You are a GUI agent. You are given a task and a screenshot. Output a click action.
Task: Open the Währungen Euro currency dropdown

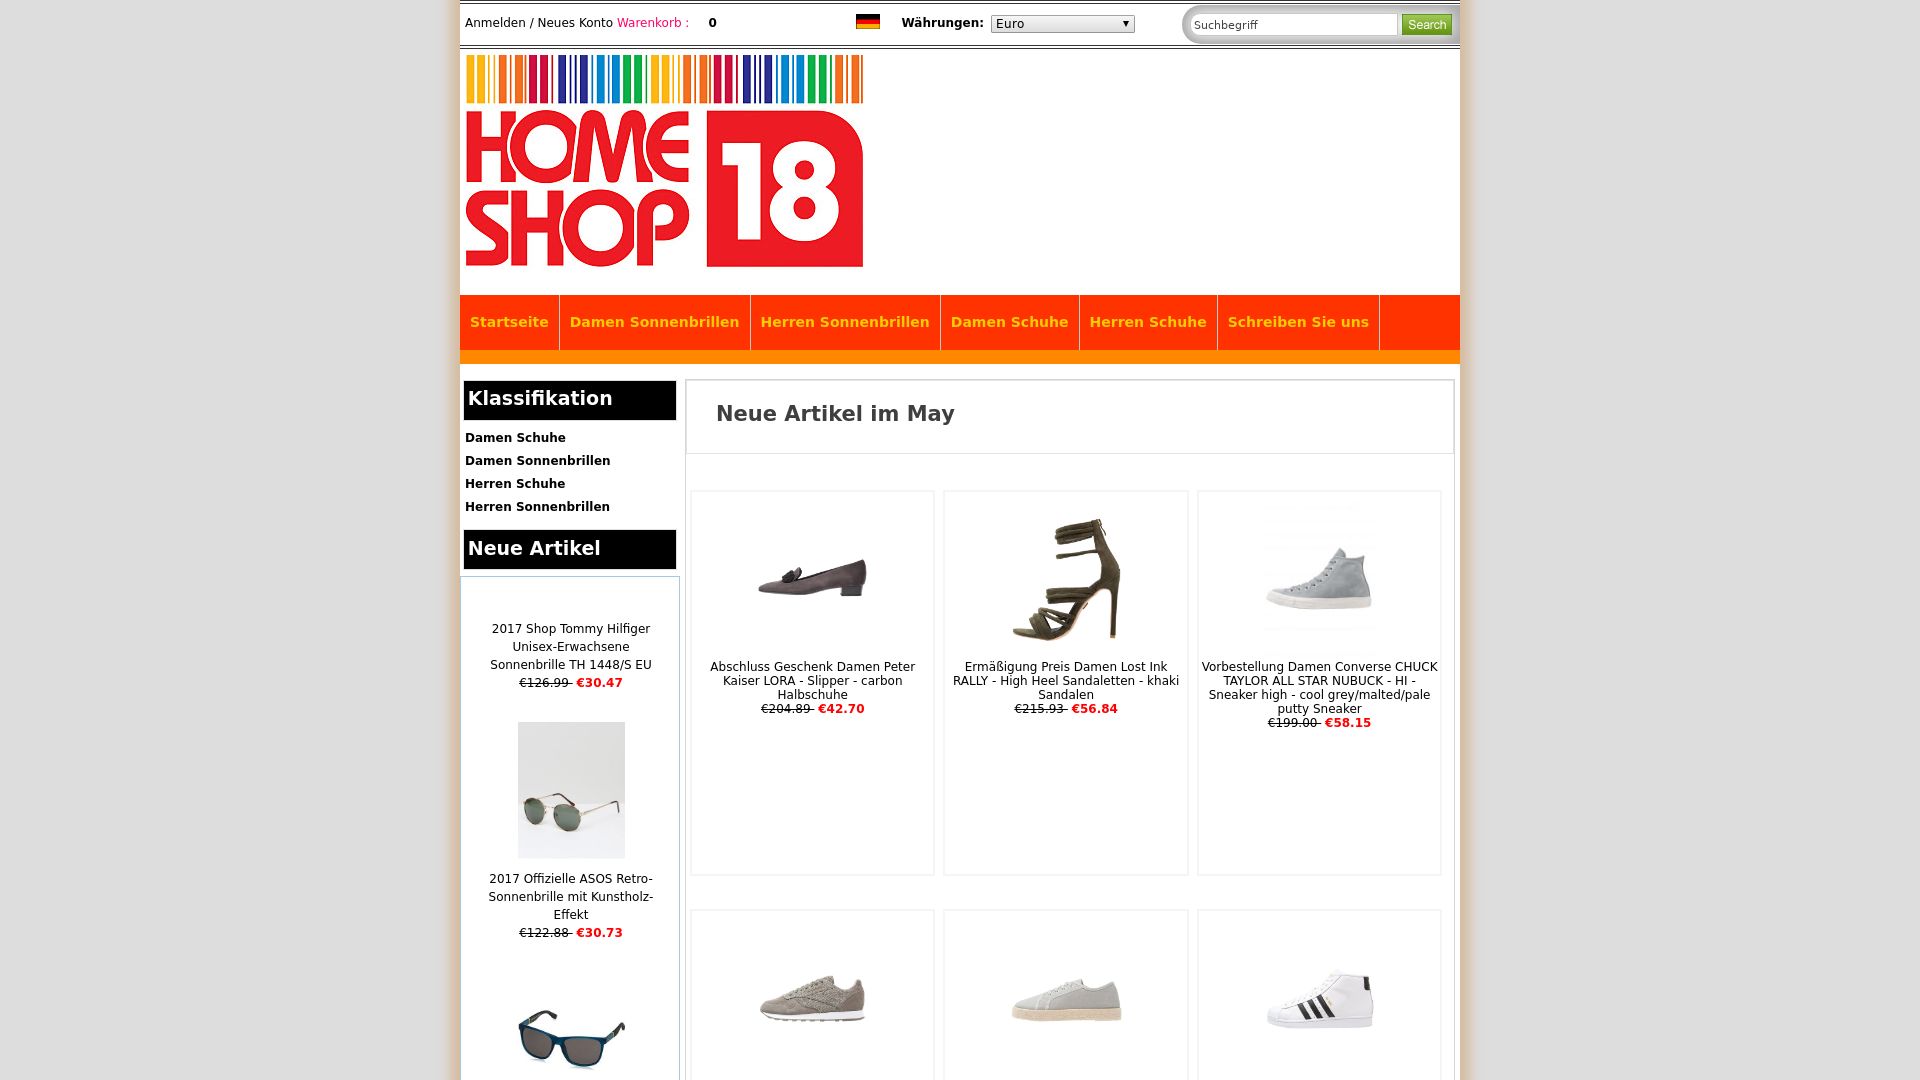[x=1062, y=24]
